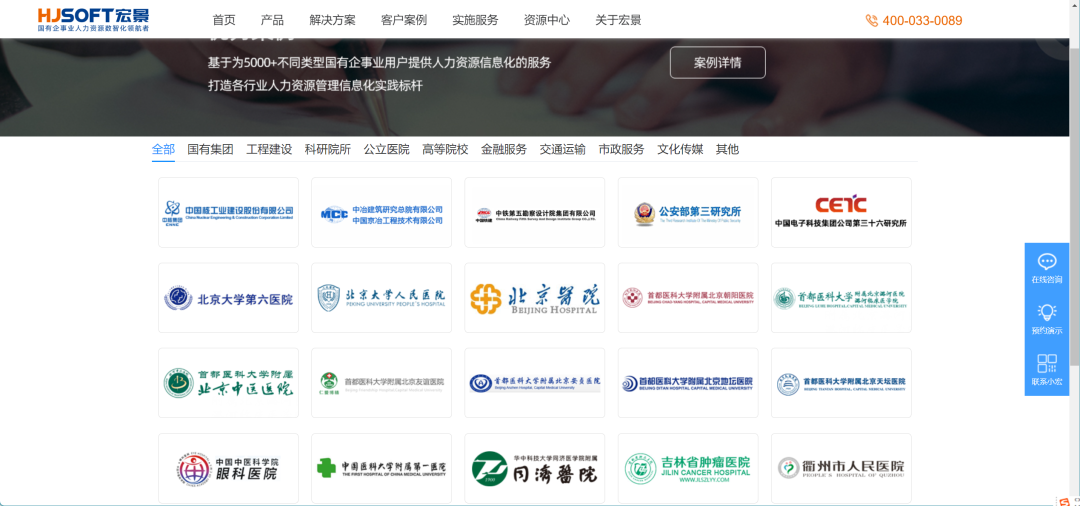The image size is (1080, 506).
Task: Open 关于宏景 navigation item
Action: coord(618,20)
